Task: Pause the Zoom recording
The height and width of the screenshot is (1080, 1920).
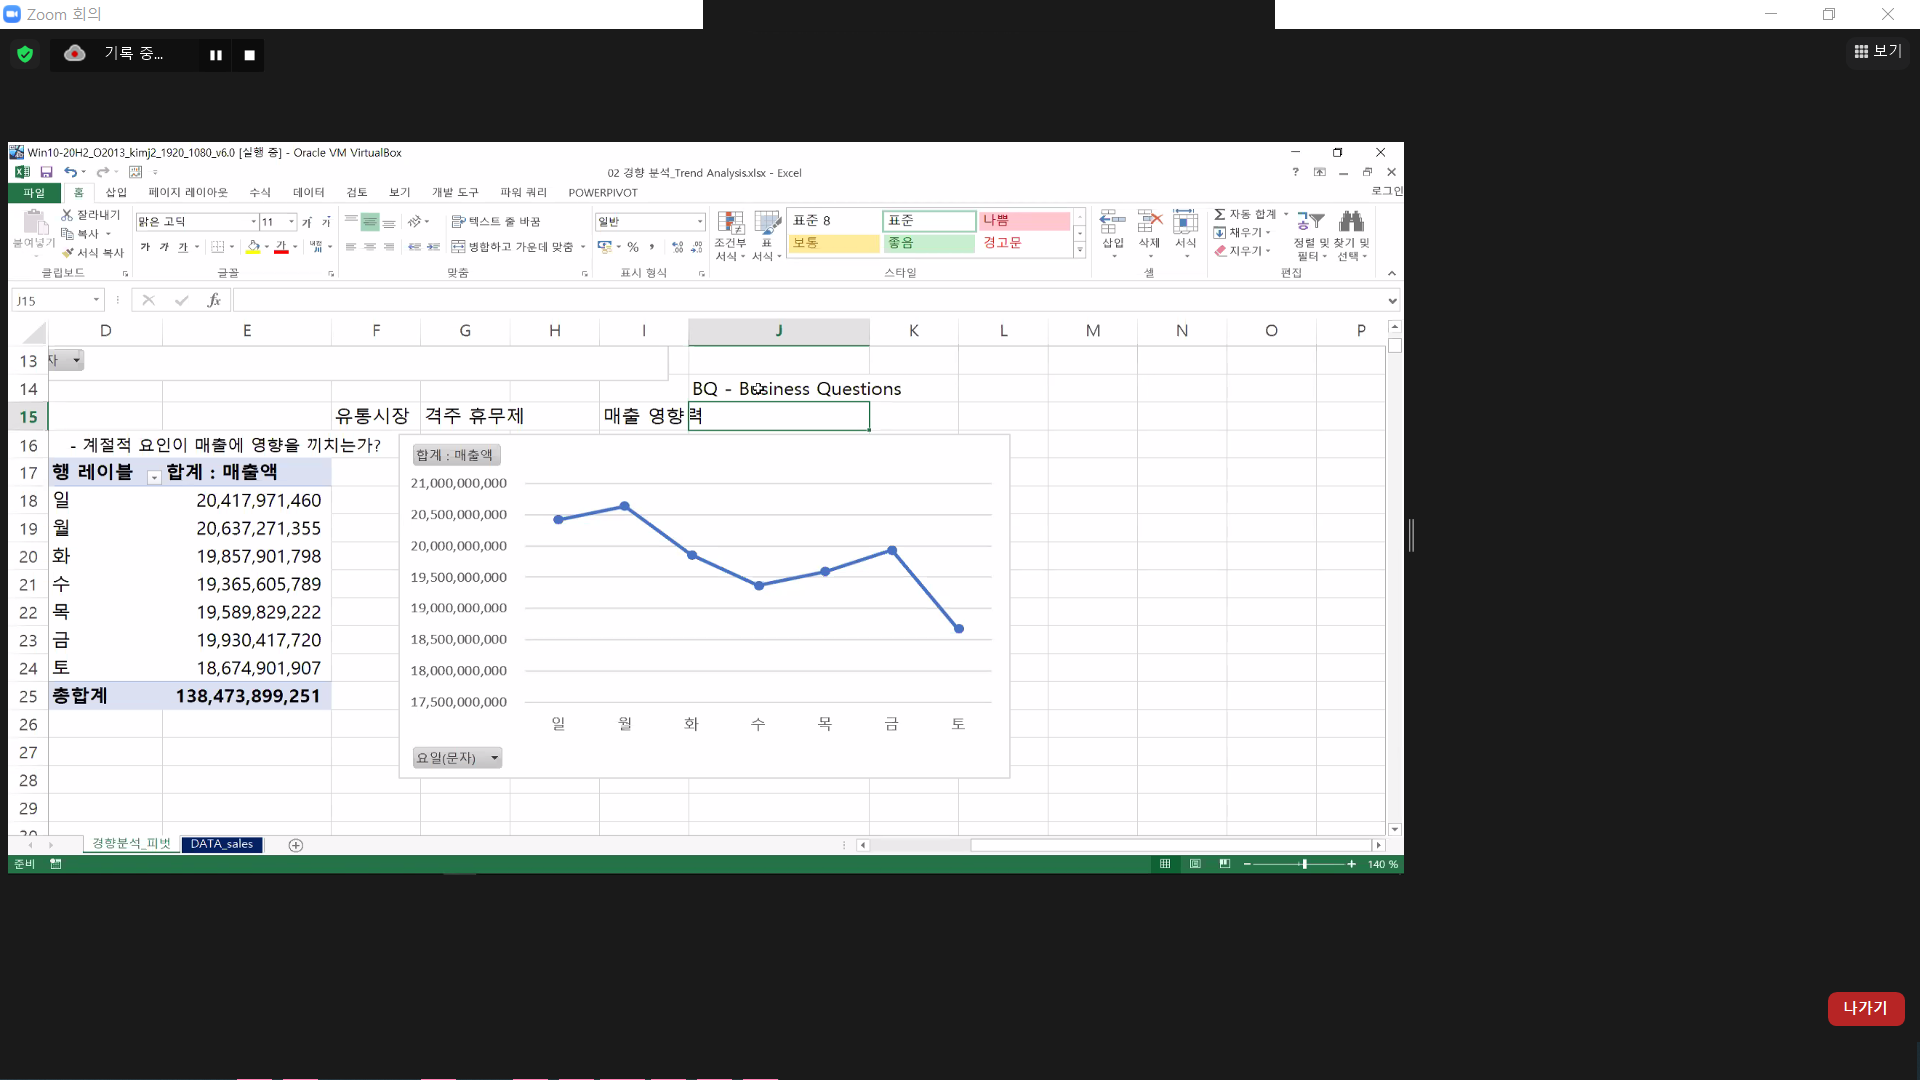Action: (215, 55)
